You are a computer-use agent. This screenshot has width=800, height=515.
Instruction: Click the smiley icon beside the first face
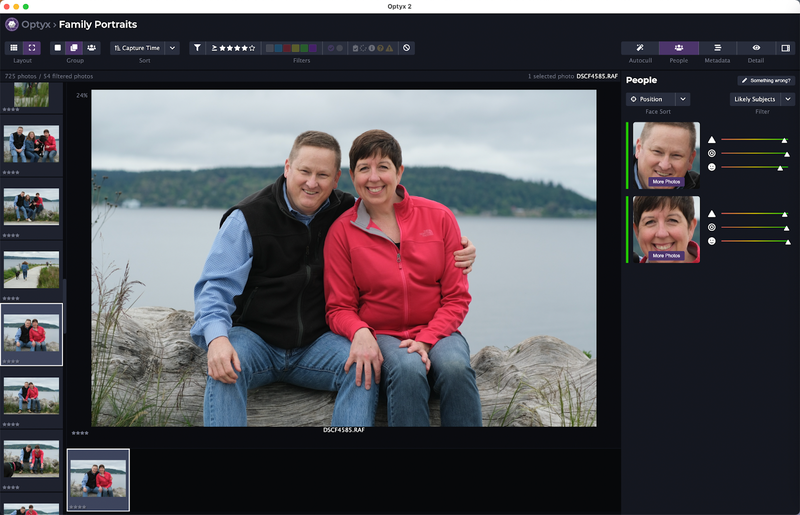712,167
